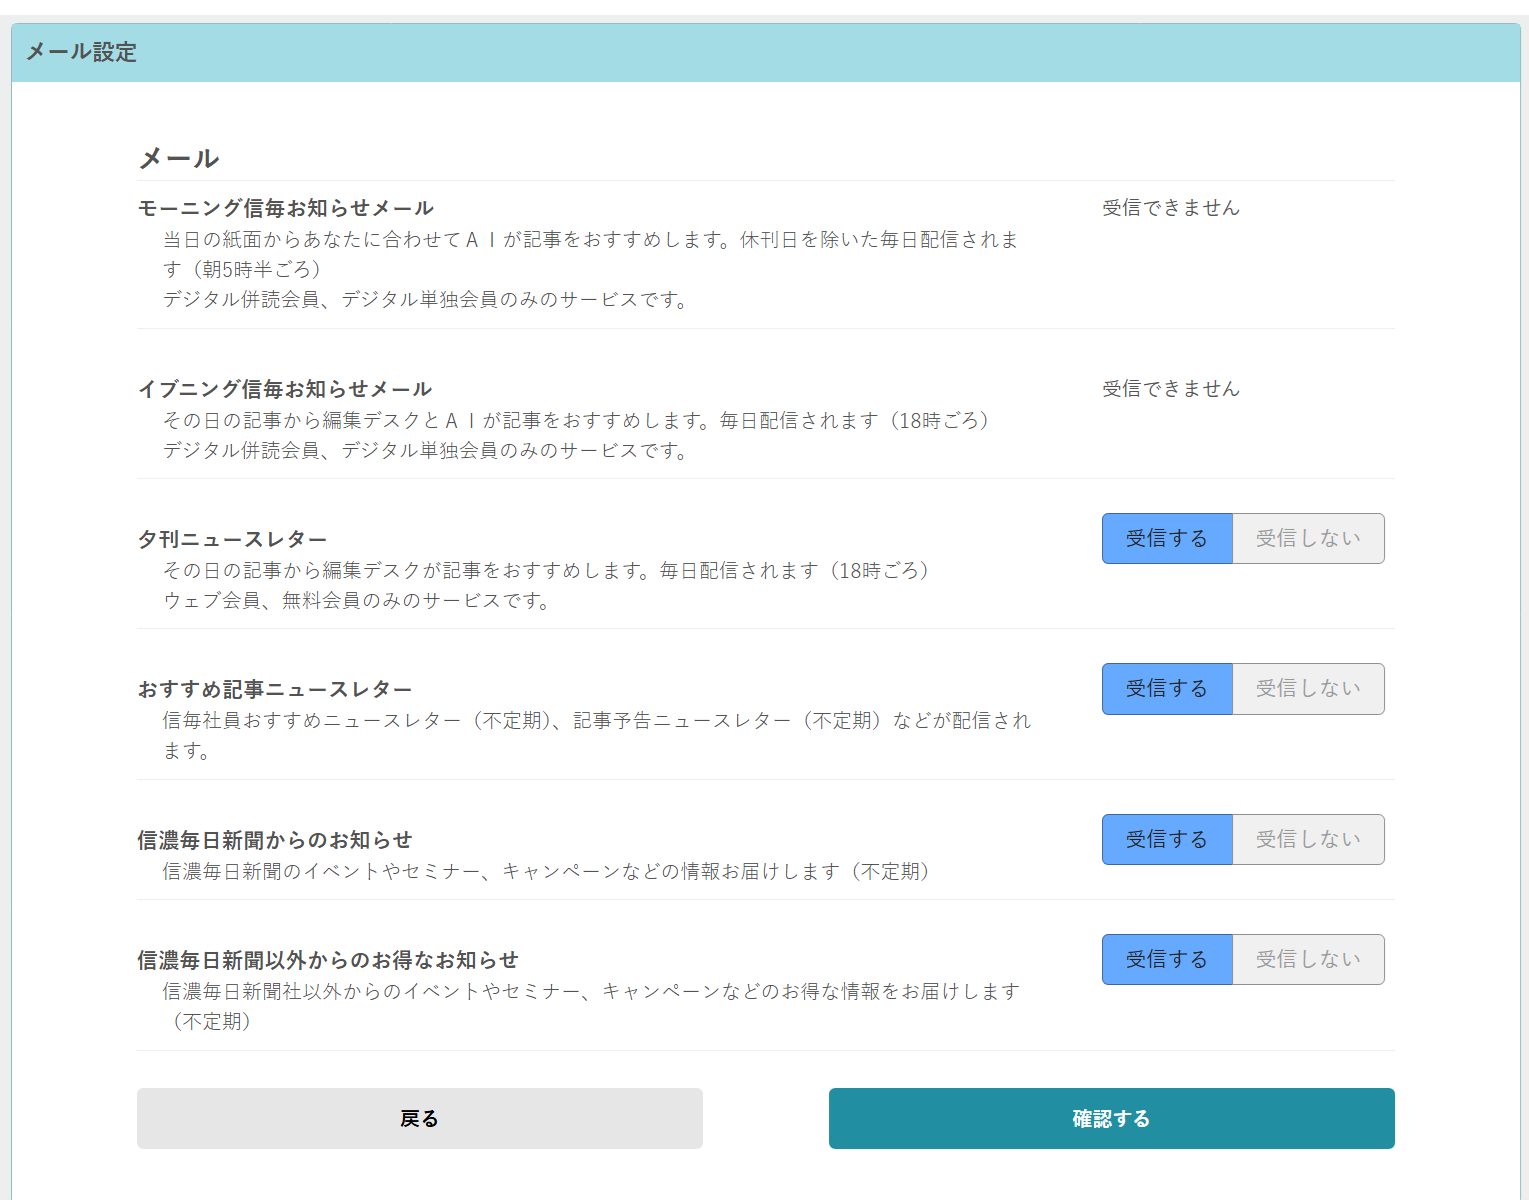Screen dimensions: 1529x1200
Task: Select 受信しない for 信濃毎日新聞からのお知らせ
Action: click(1308, 839)
